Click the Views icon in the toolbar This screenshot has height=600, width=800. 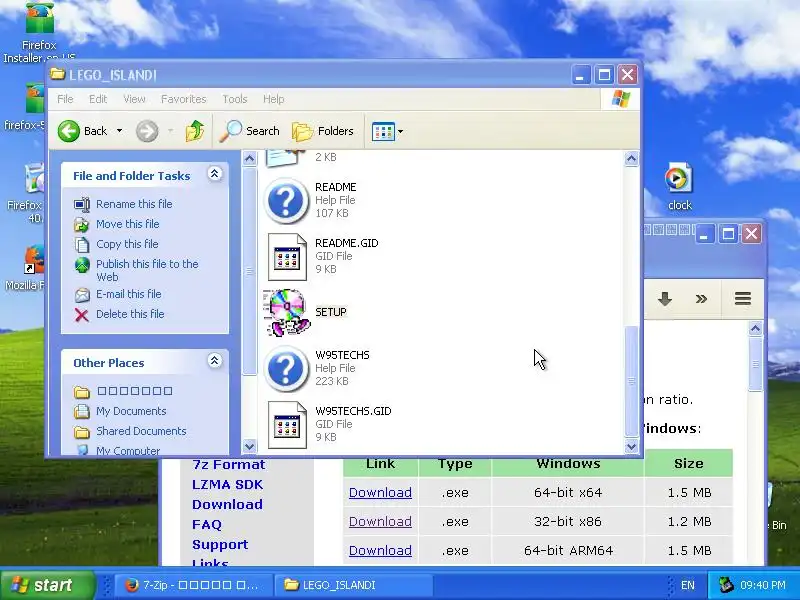coord(383,131)
